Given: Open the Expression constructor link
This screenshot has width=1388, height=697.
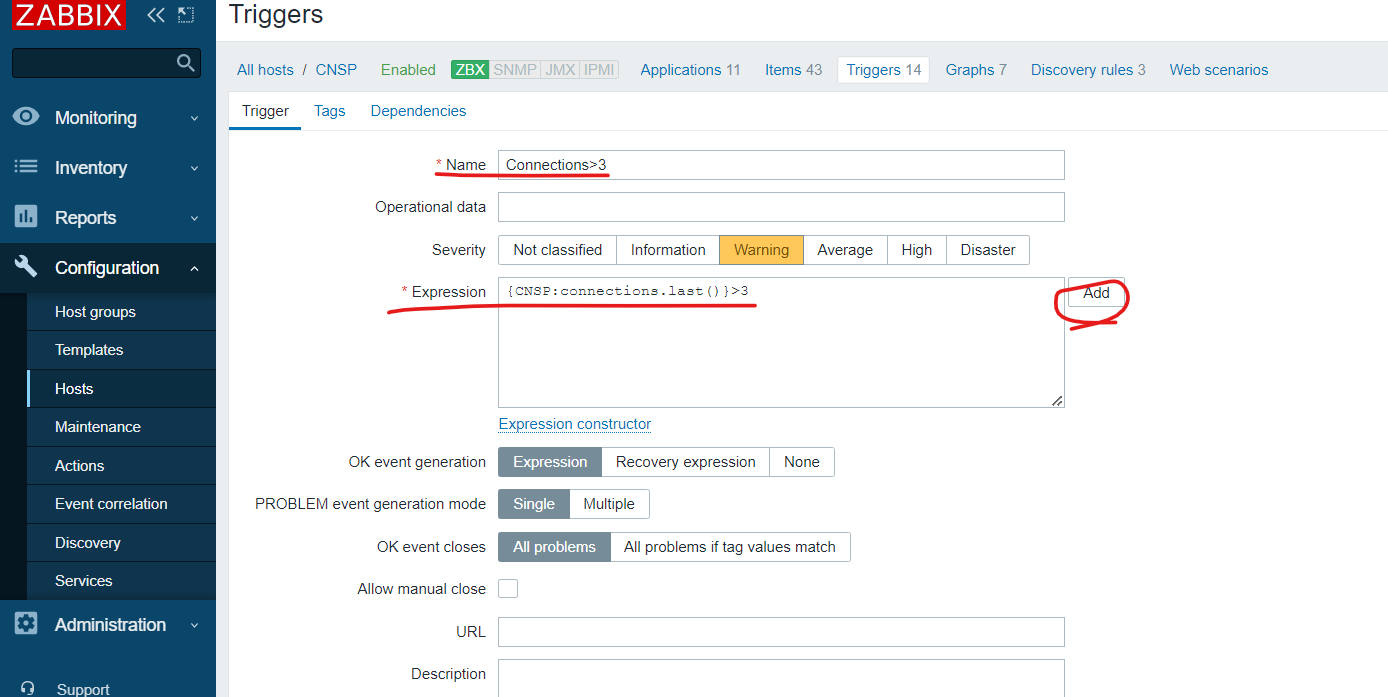Looking at the screenshot, I should pyautogui.click(x=575, y=424).
